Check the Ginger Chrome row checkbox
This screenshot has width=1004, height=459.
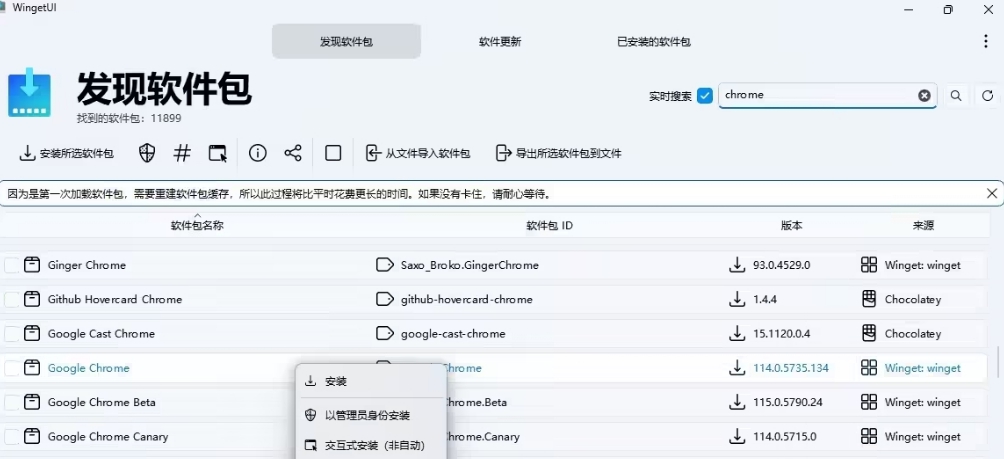click(12, 265)
